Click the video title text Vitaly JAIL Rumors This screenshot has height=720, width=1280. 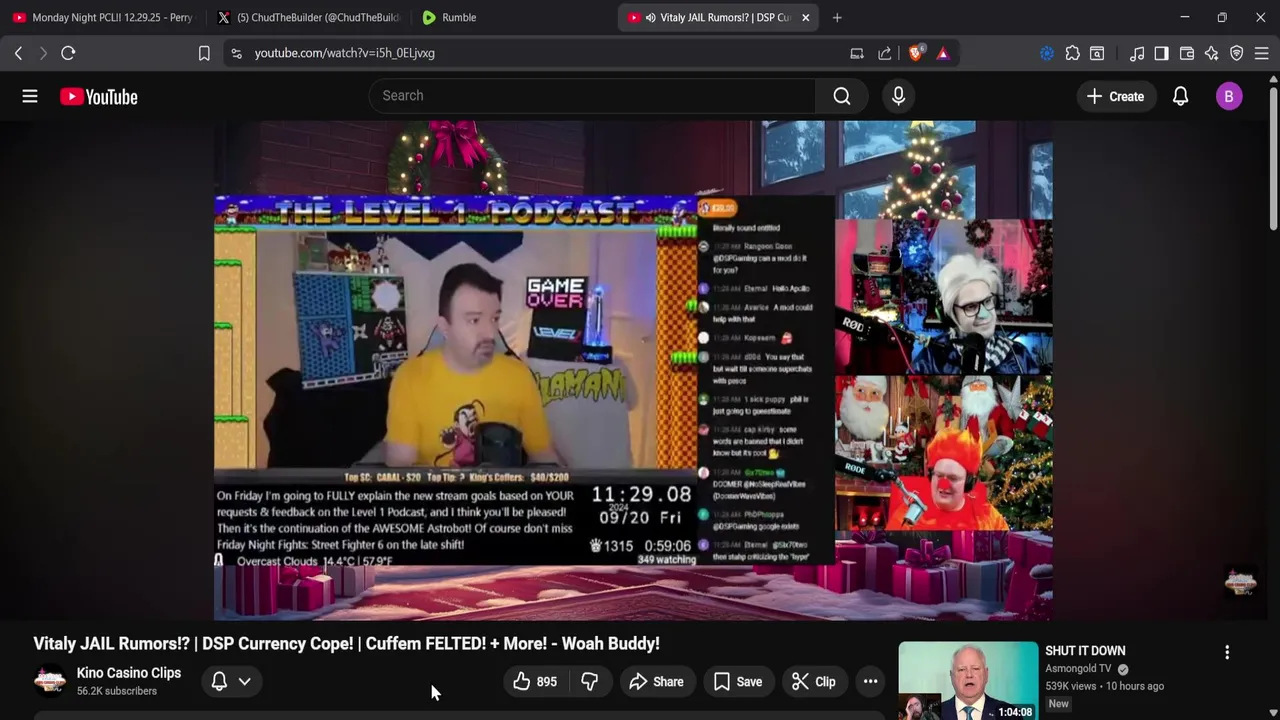(x=346, y=644)
